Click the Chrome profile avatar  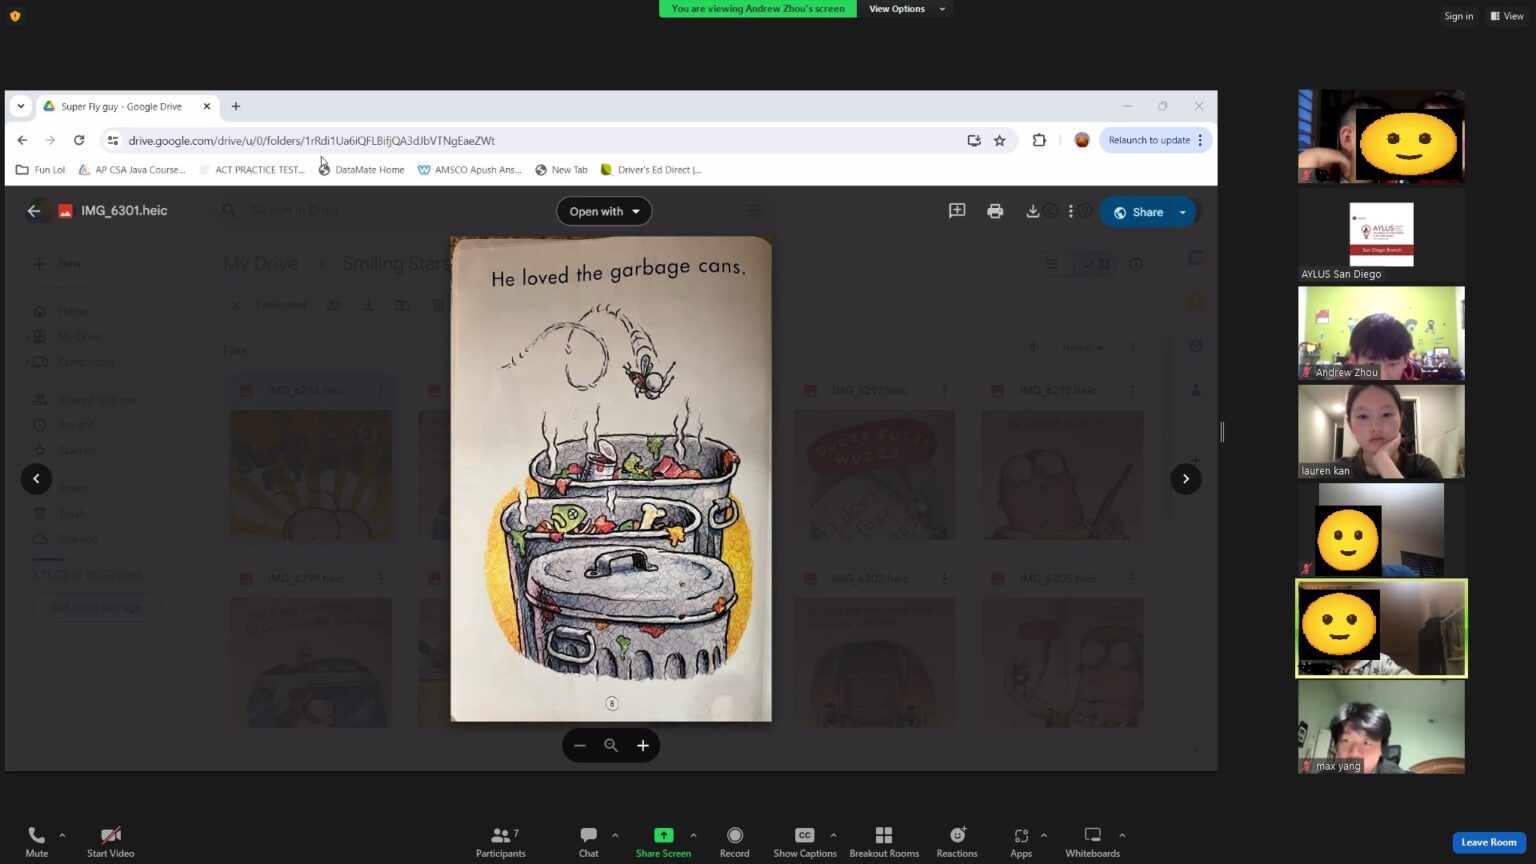1081,141
